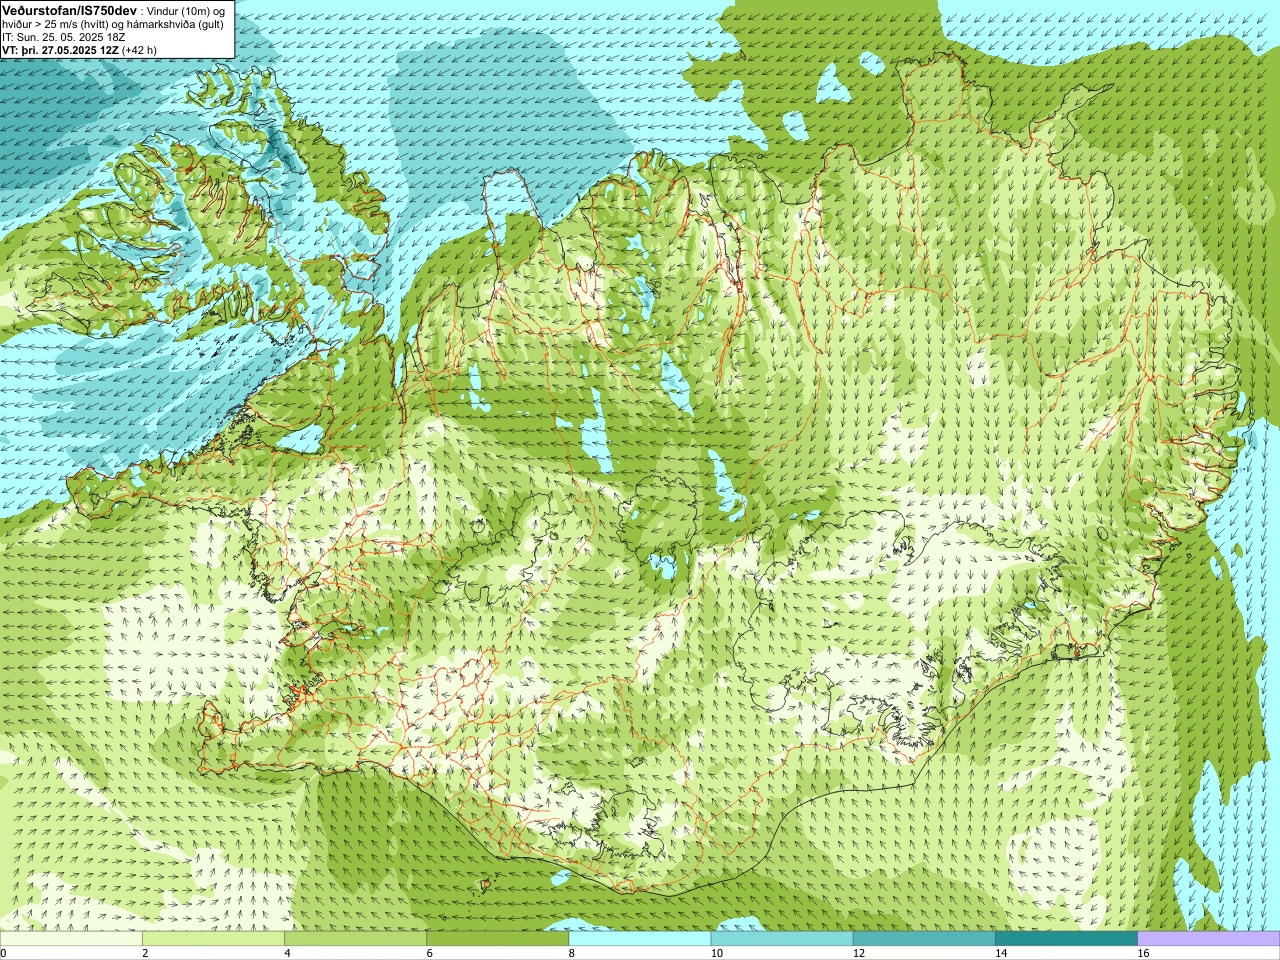Click the dark teal 14–16 m/s legend band
This screenshot has width=1280, height=960.
[1067, 939]
